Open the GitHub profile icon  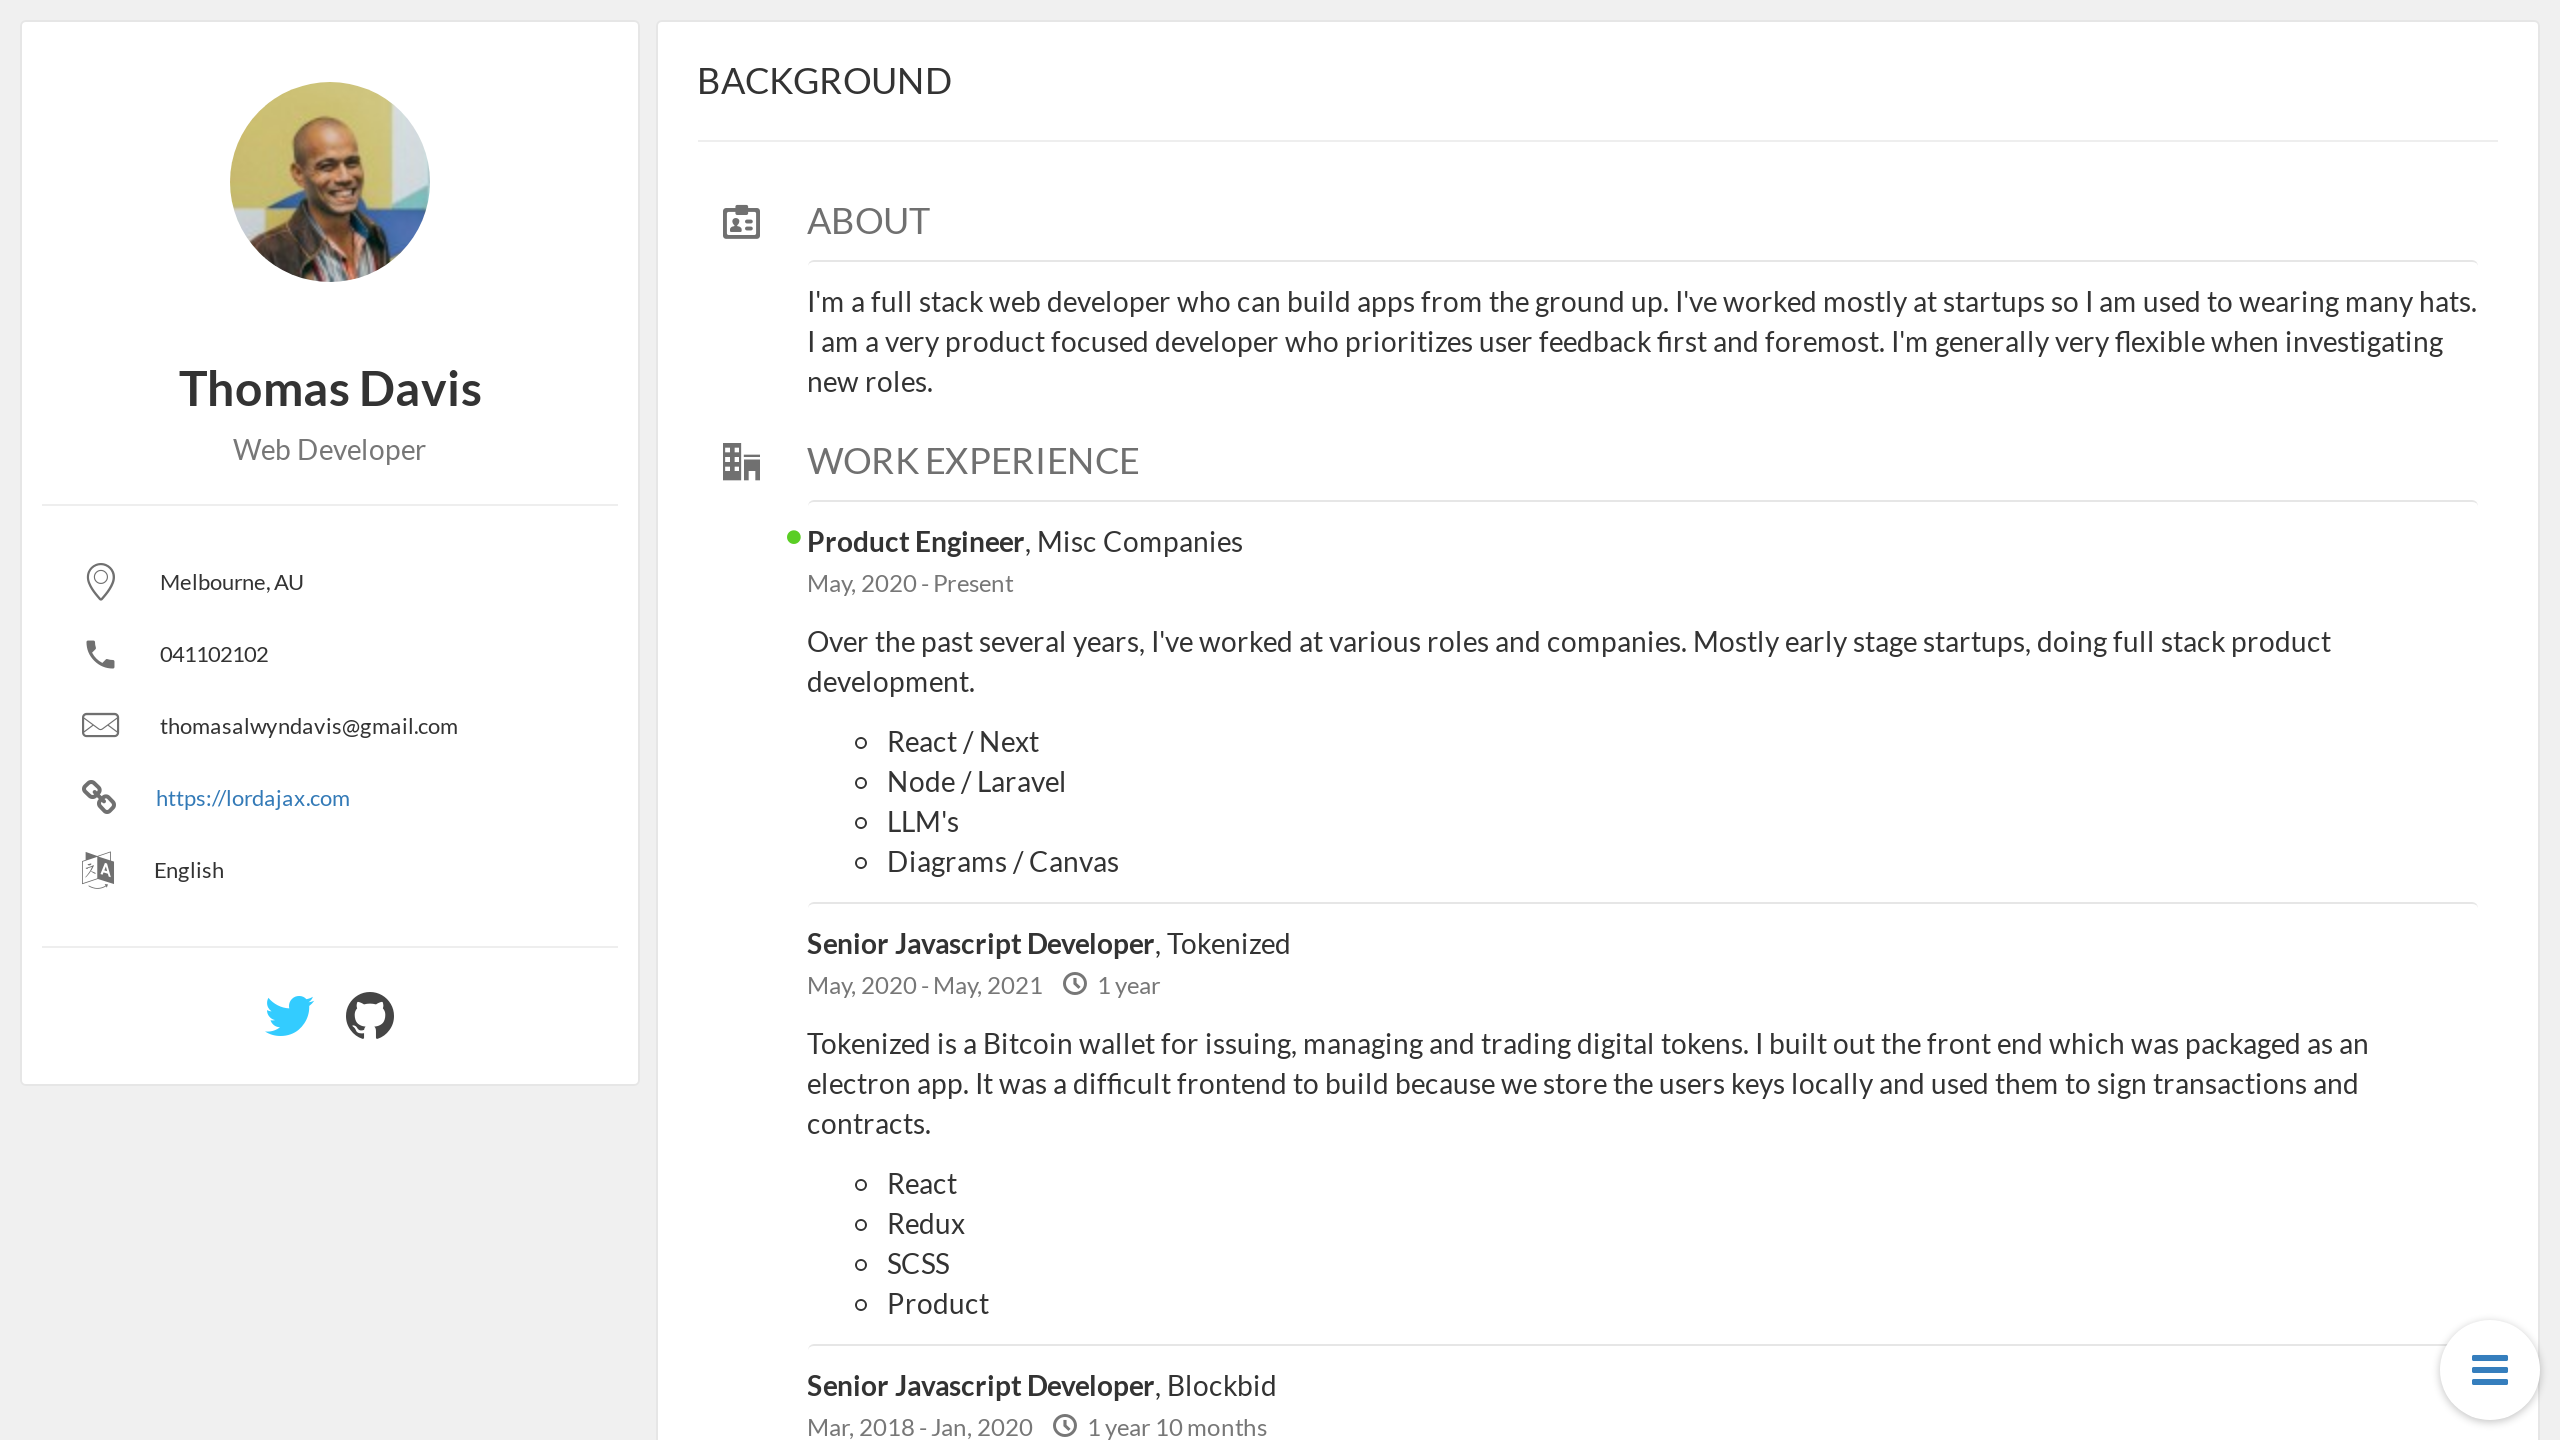[369, 1016]
